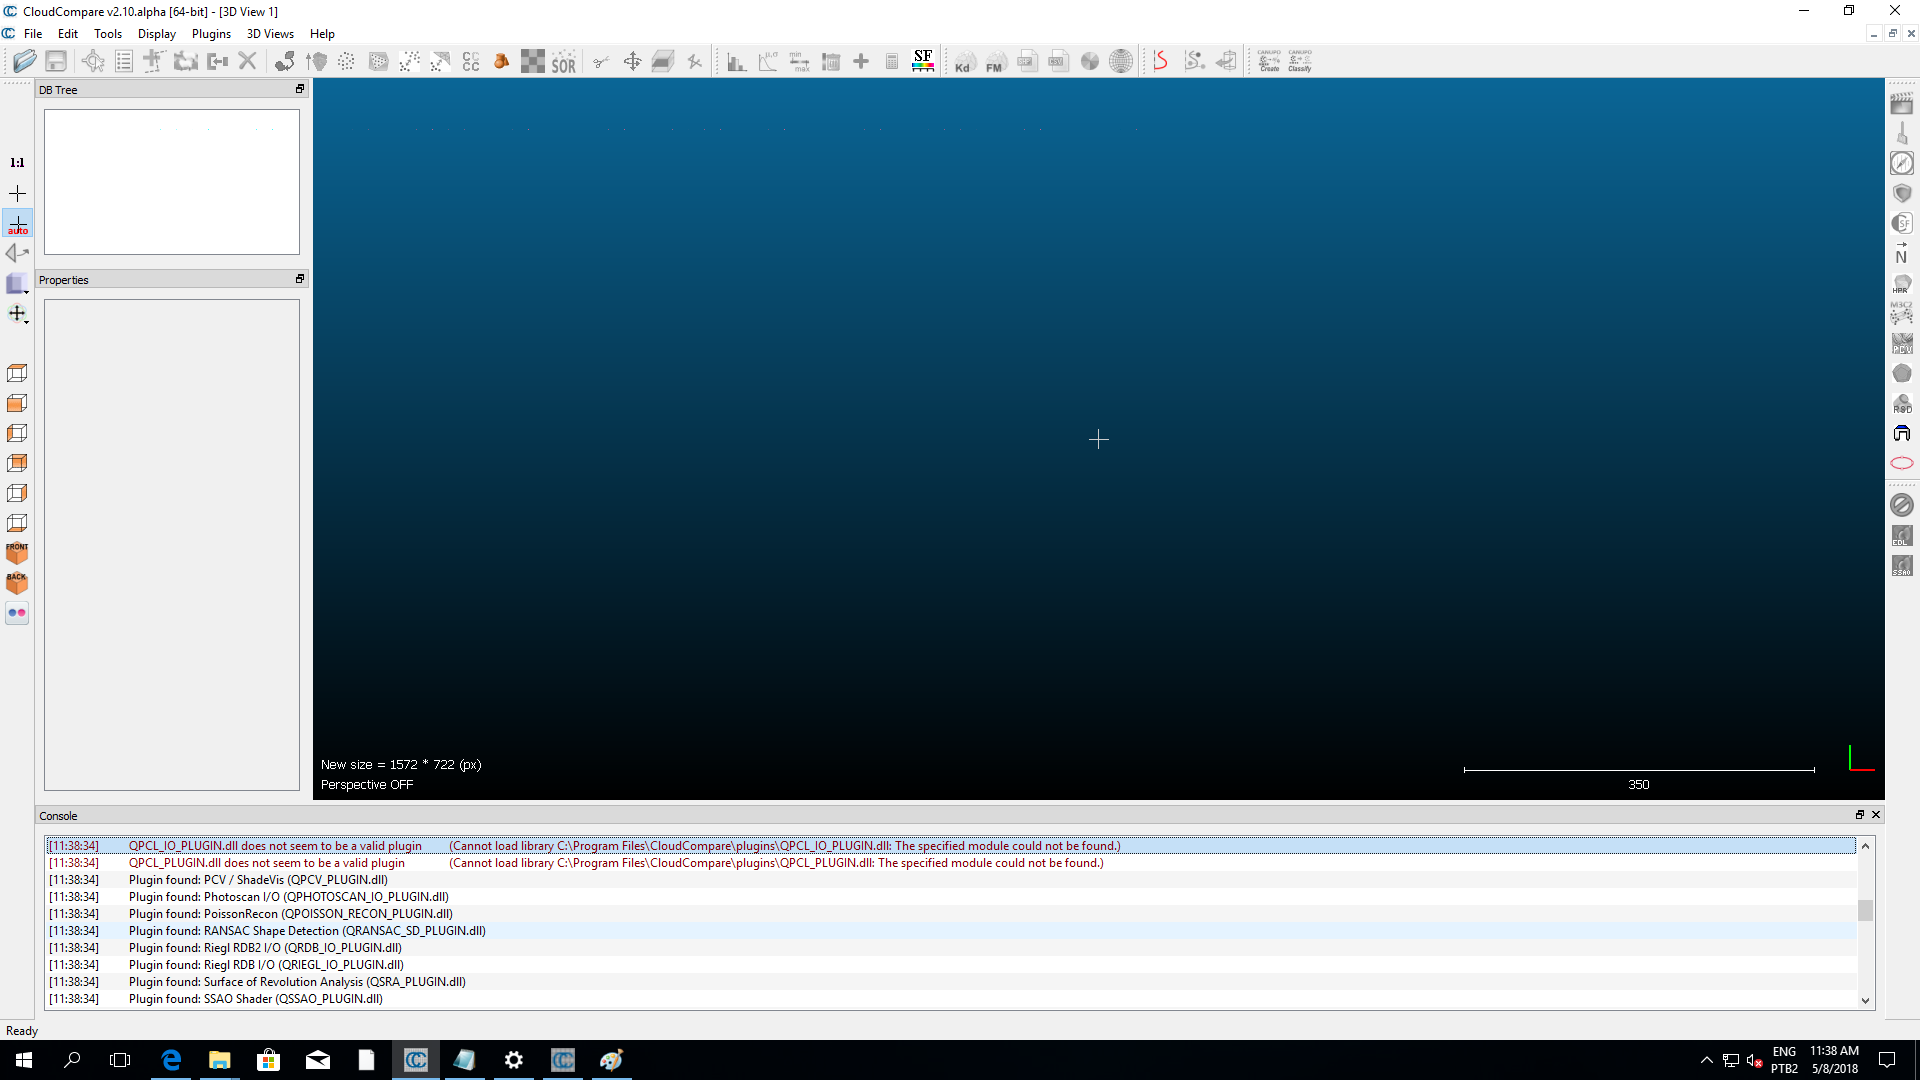Image resolution: width=1920 pixels, height=1080 pixels.
Task: Enable the EDL shader
Action: (1903, 536)
